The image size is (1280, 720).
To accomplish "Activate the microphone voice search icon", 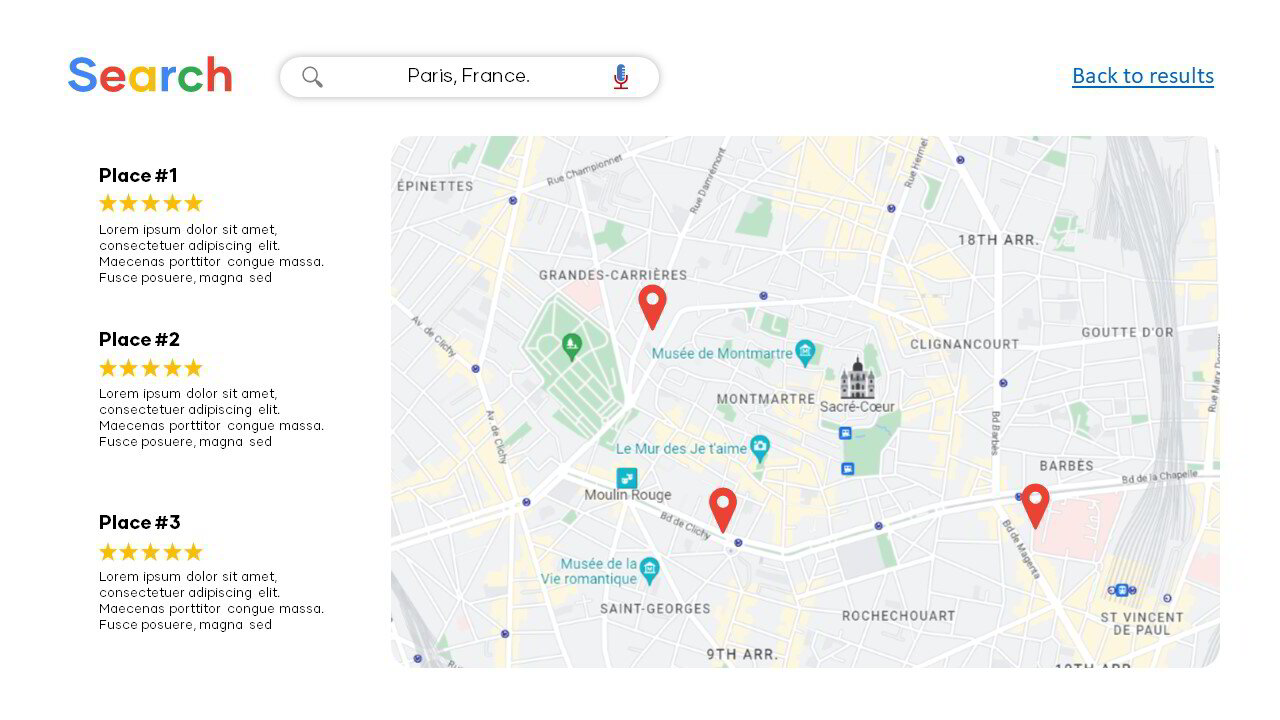I will click(621, 77).
